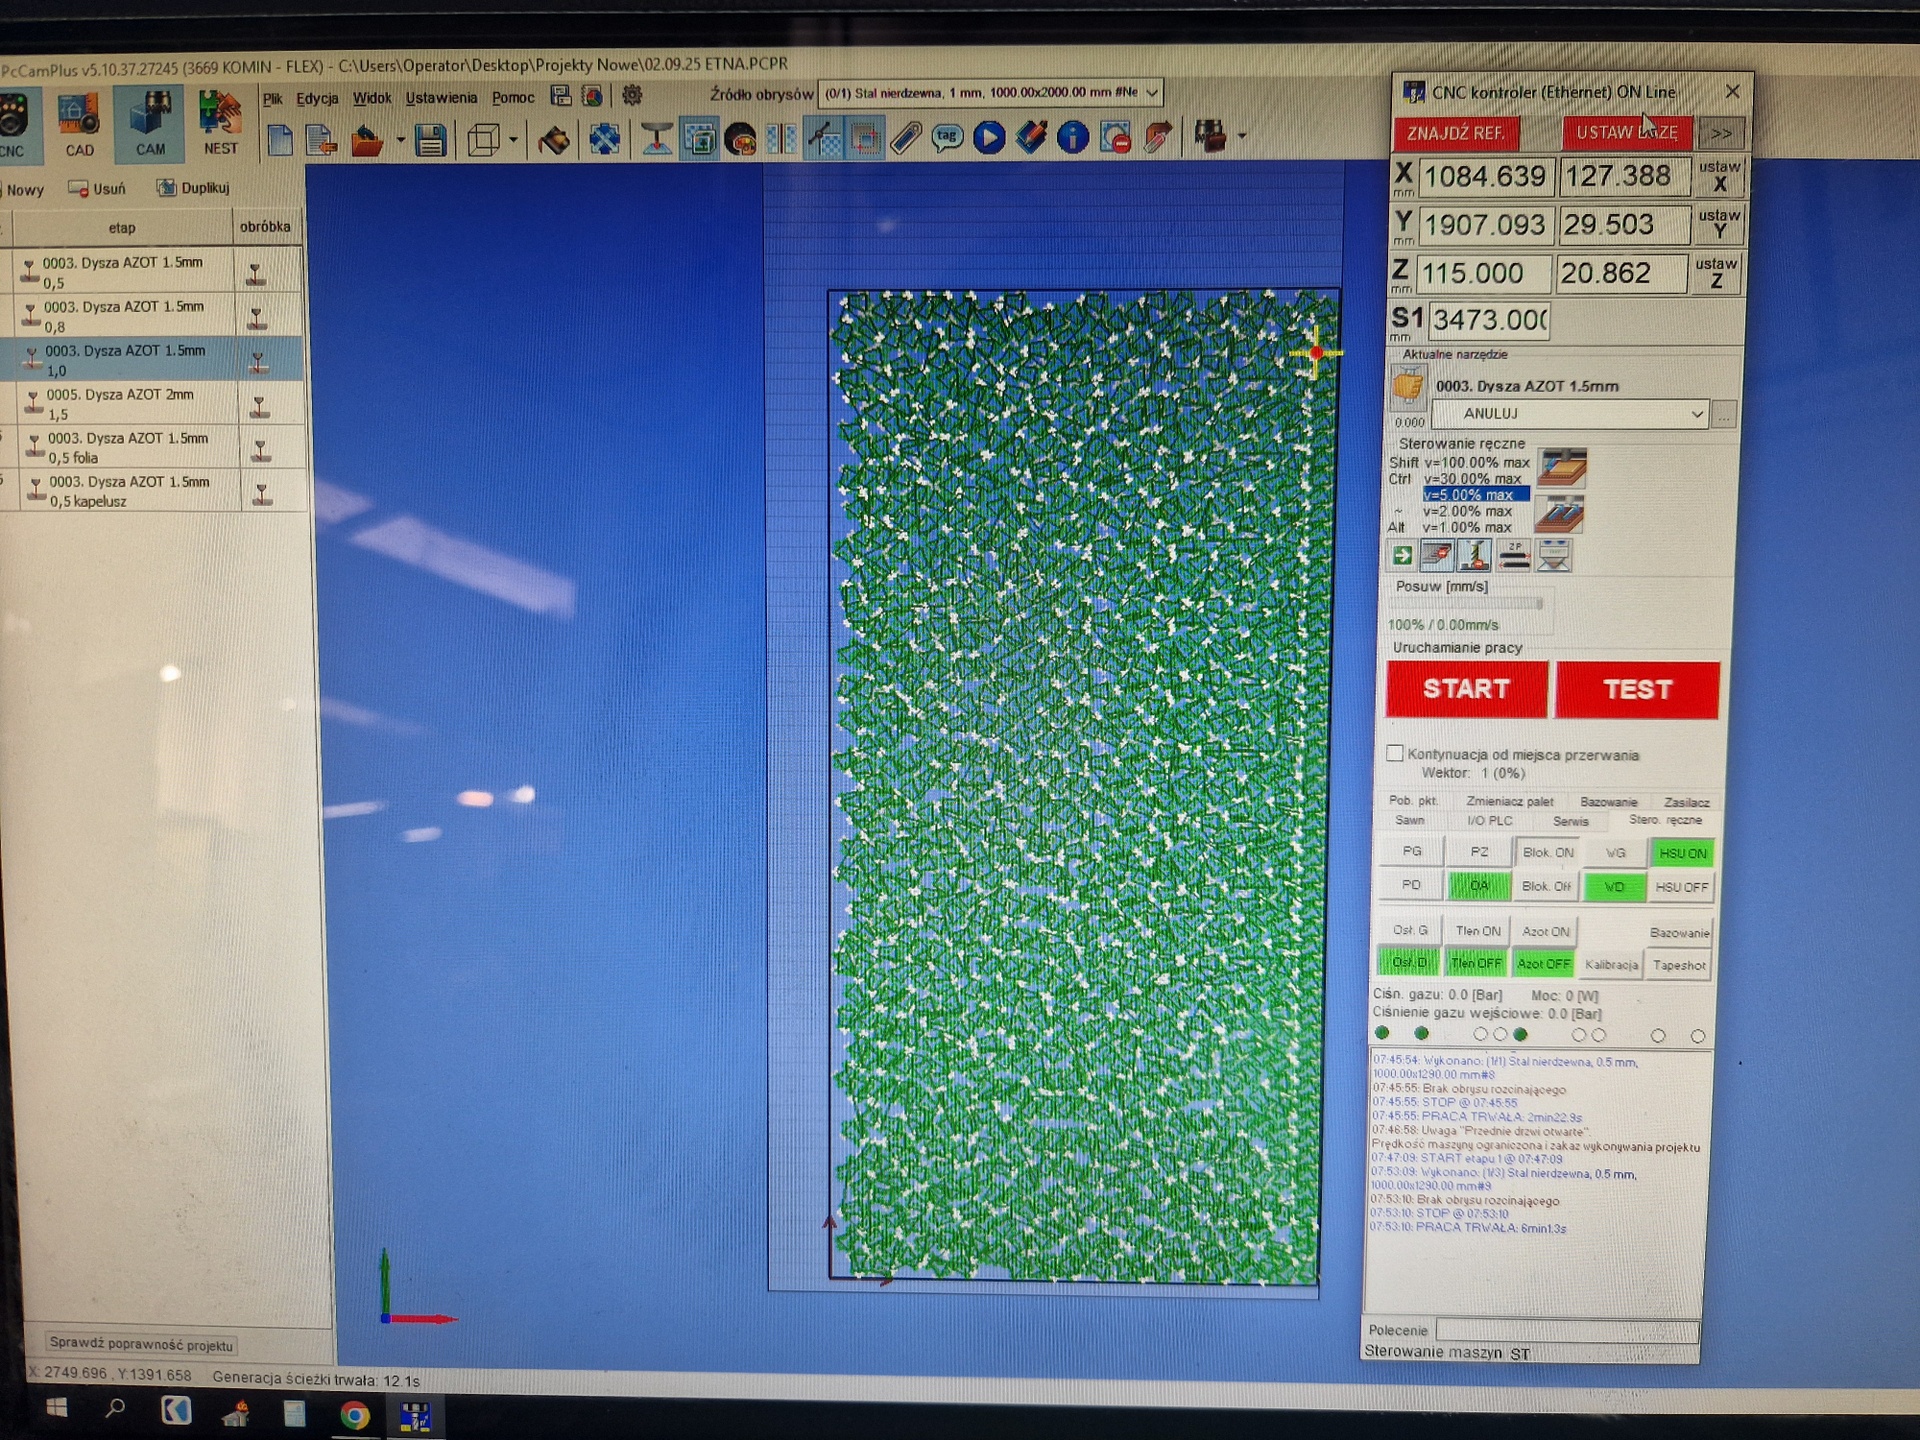
Task: Click the Polecenie command input field
Action: click(1566, 1330)
